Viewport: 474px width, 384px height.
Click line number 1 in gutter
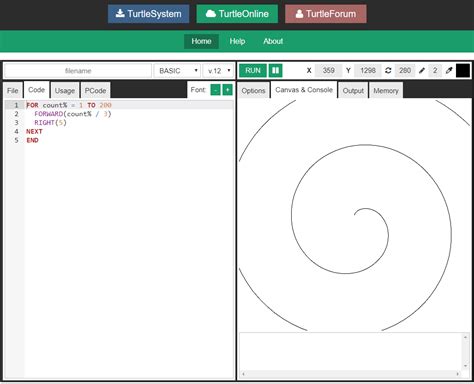click(16, 105)
